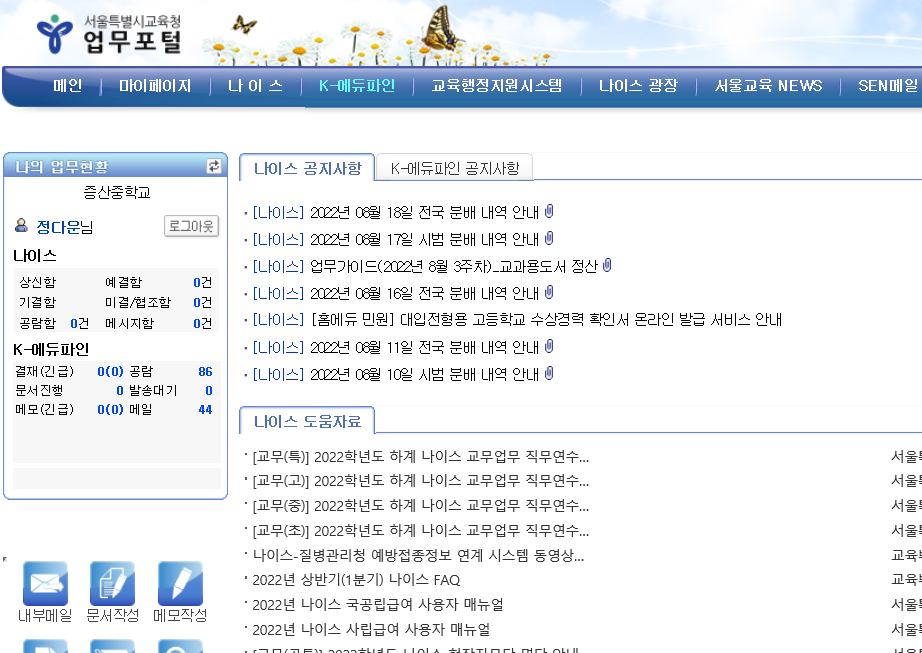Open [교무(중)] 2022학년도 하계 직무연수 item
This screenshot has width=922, height=653.
tap(420, 506)
